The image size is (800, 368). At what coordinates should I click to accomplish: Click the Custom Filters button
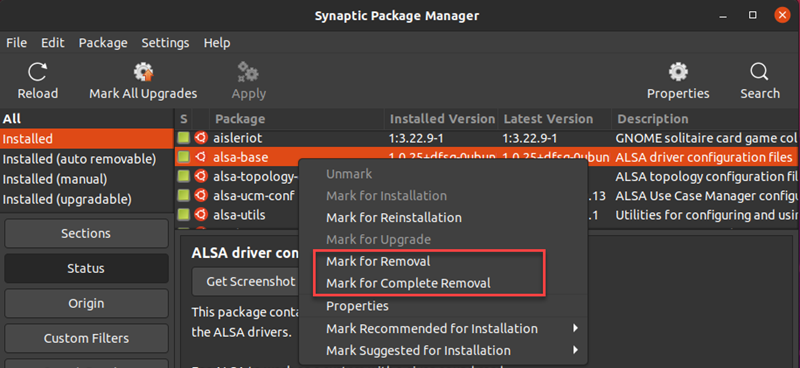click(x=86, y=338)
